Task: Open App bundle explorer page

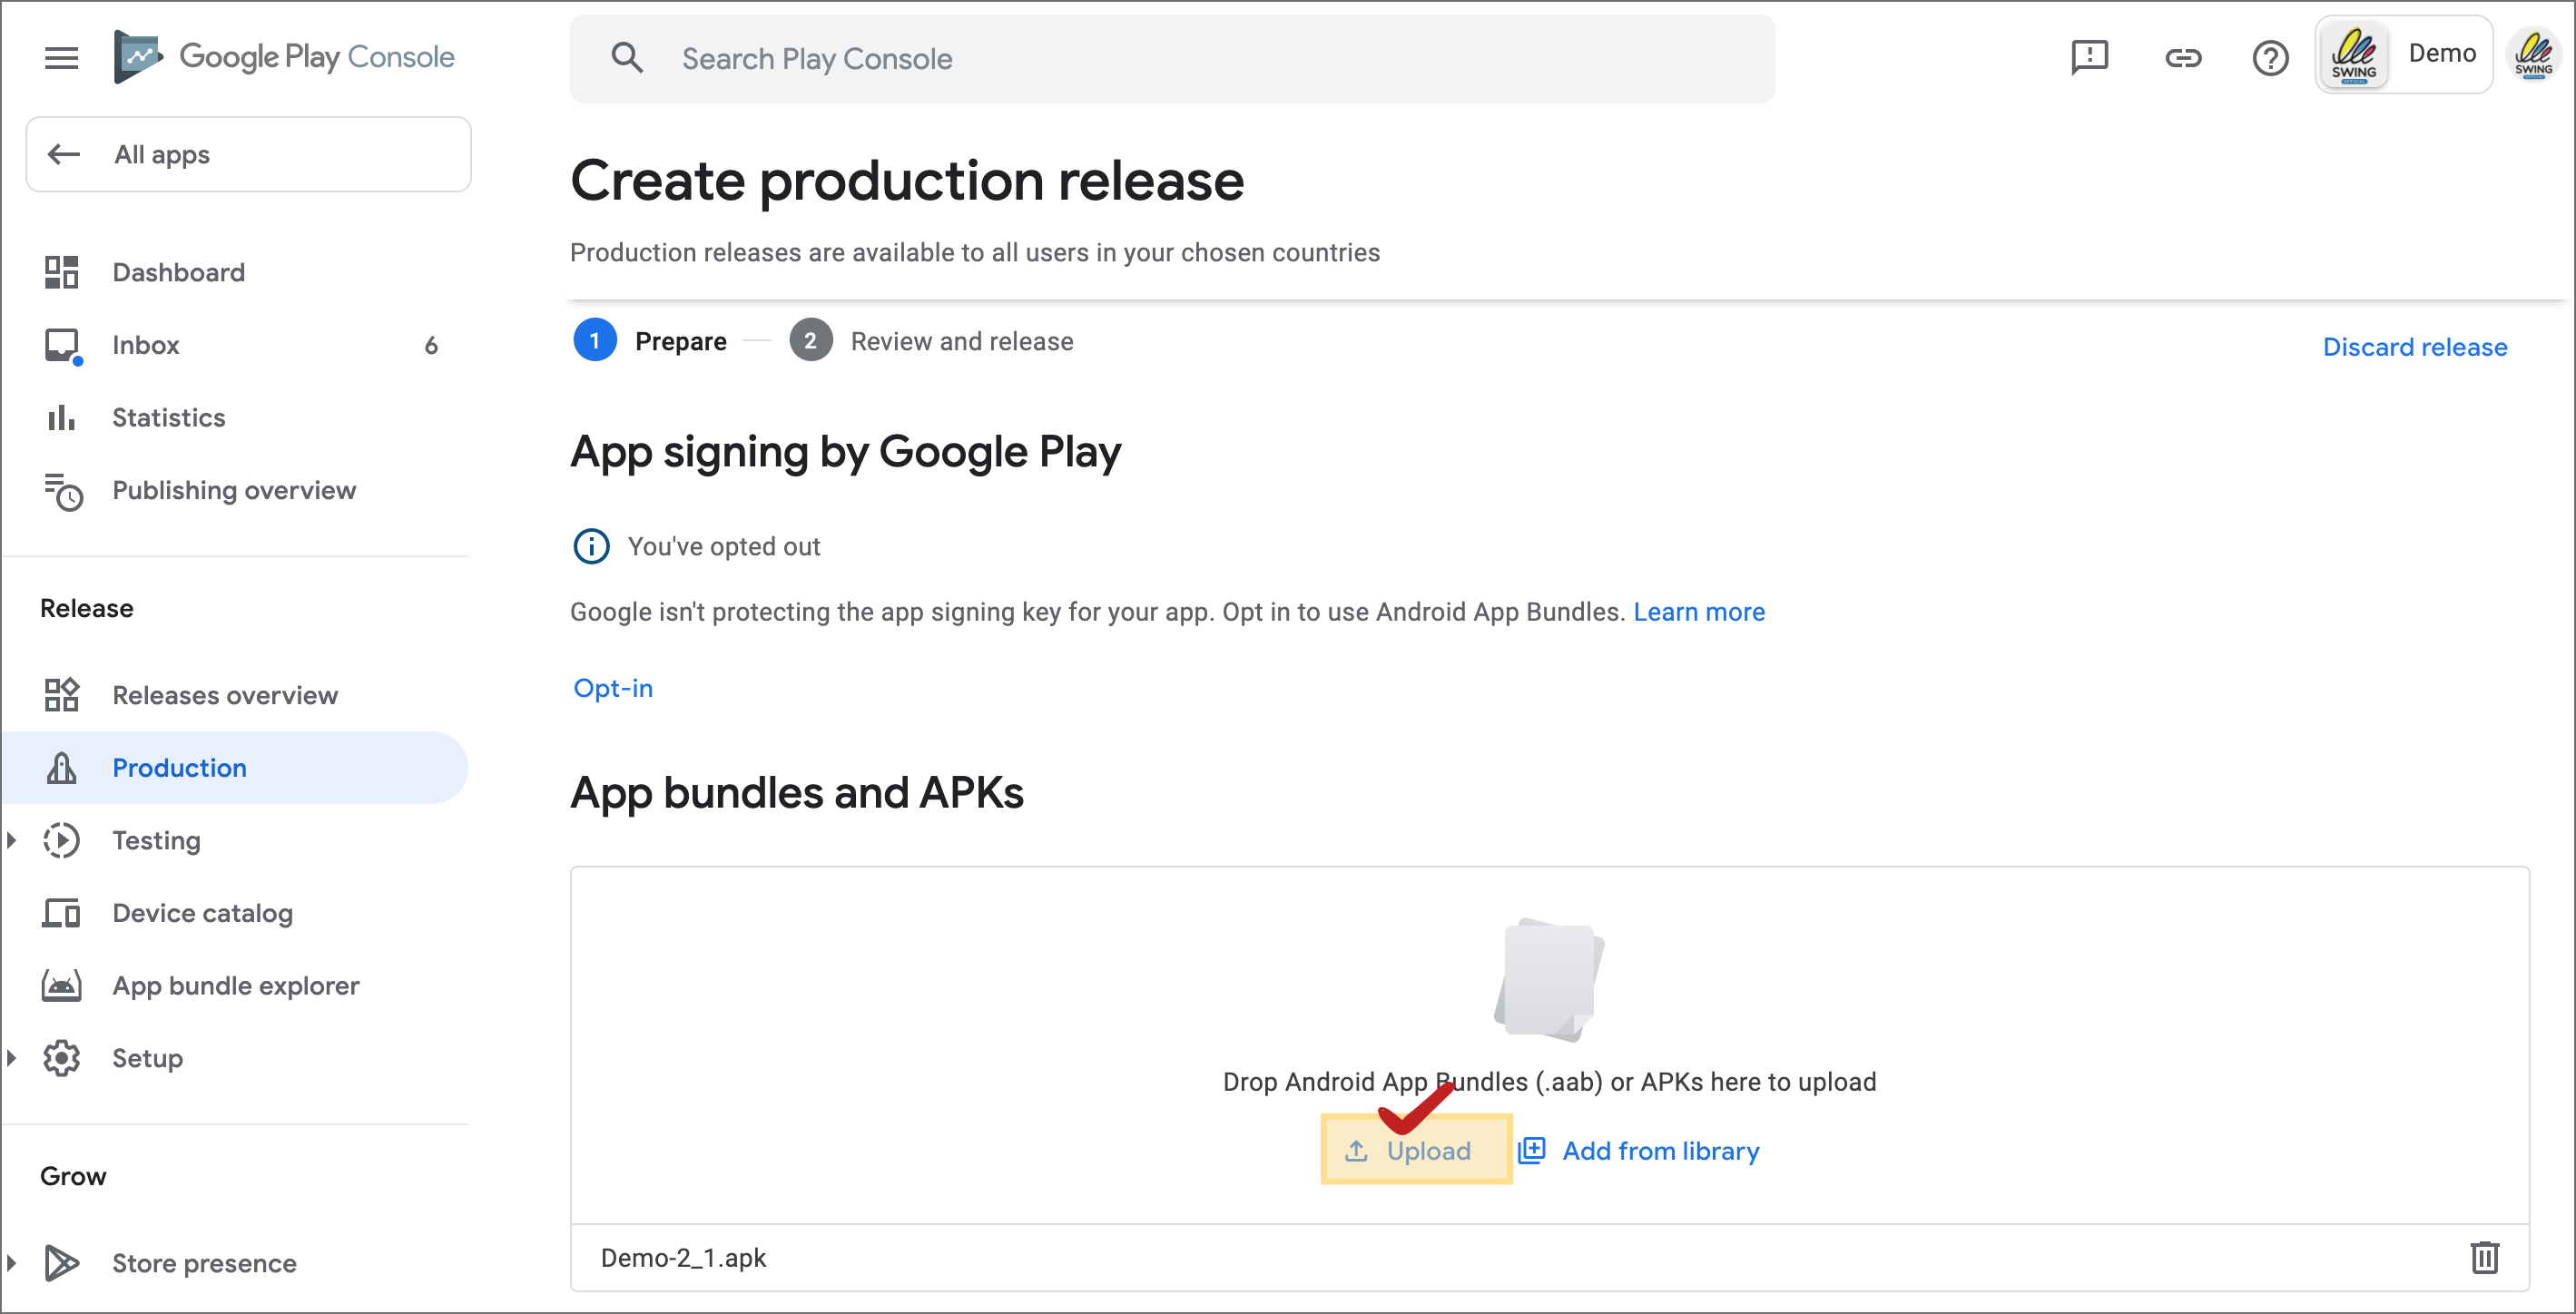Action: pos(235,985)
